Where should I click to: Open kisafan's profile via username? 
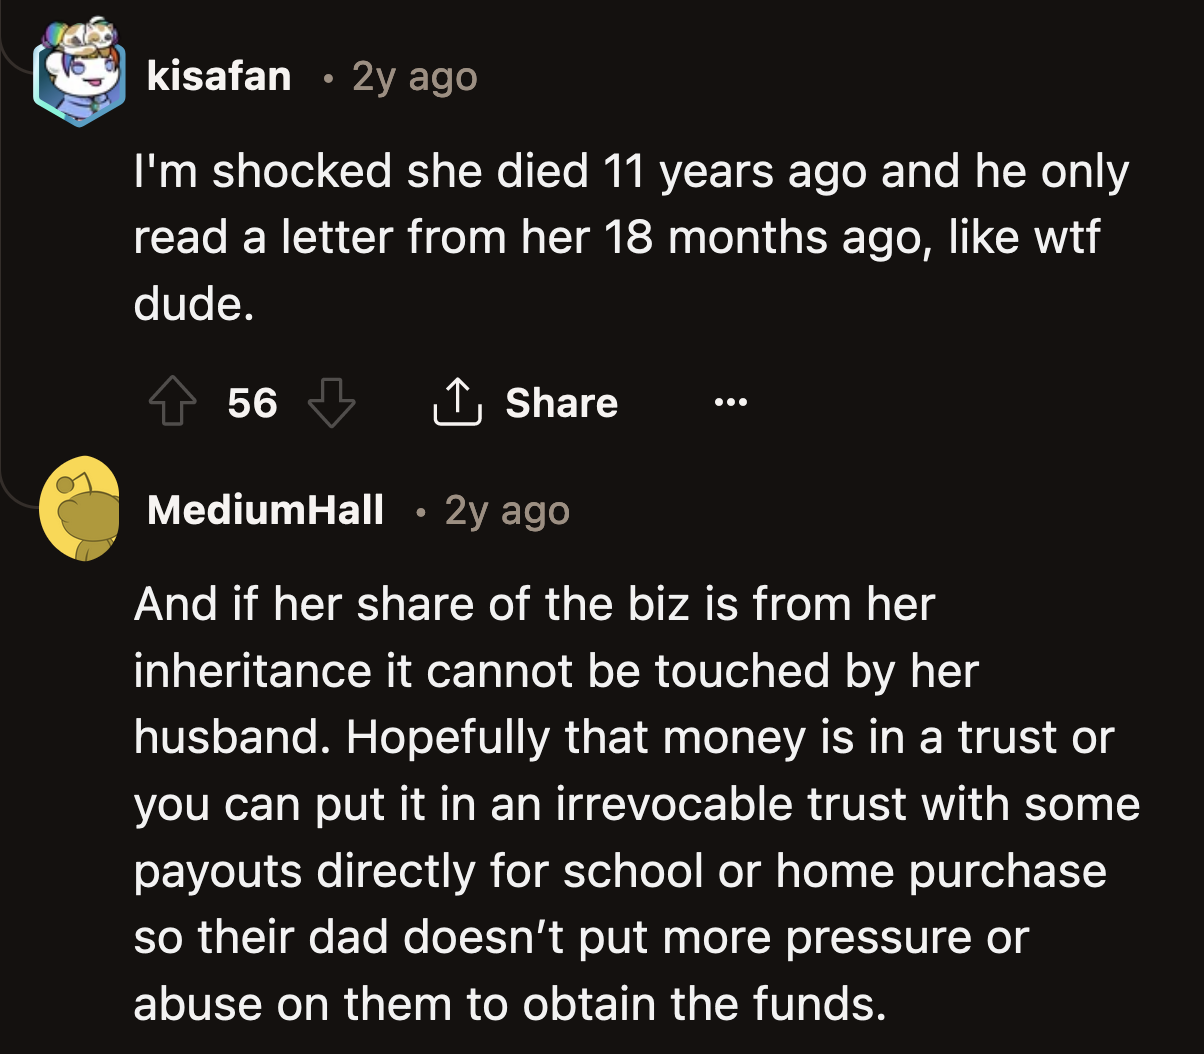(x=217, y=75)
